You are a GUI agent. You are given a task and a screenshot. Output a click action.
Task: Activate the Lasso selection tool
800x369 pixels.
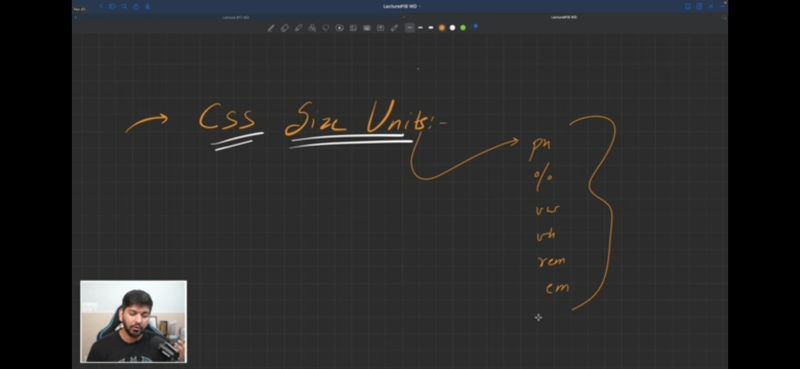326,28
